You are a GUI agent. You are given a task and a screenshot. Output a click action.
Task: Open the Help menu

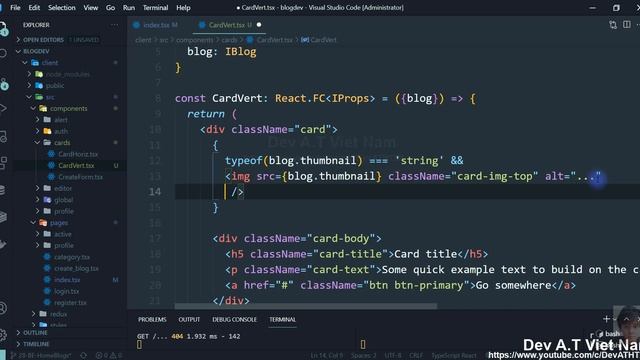(183, 7)
